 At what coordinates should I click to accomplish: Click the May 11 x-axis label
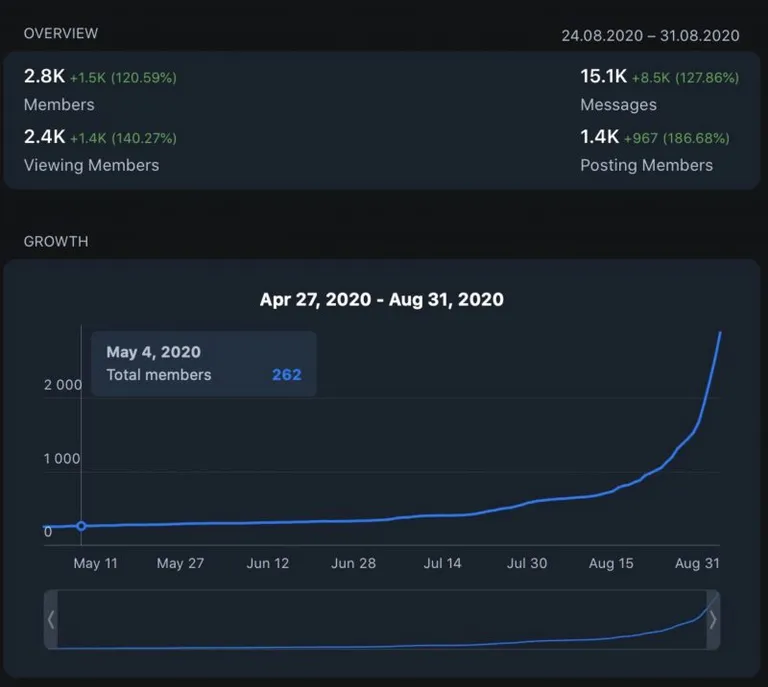coord(96,563)
